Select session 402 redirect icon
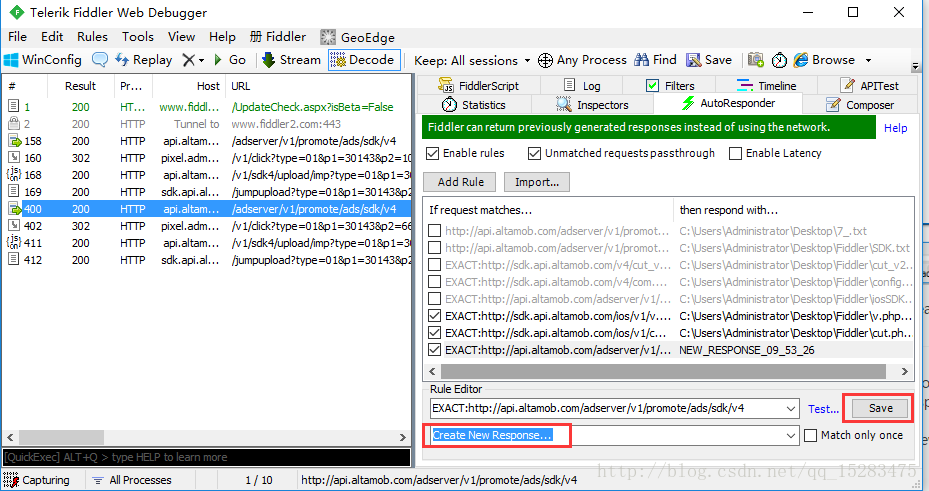 pos(14,226)
